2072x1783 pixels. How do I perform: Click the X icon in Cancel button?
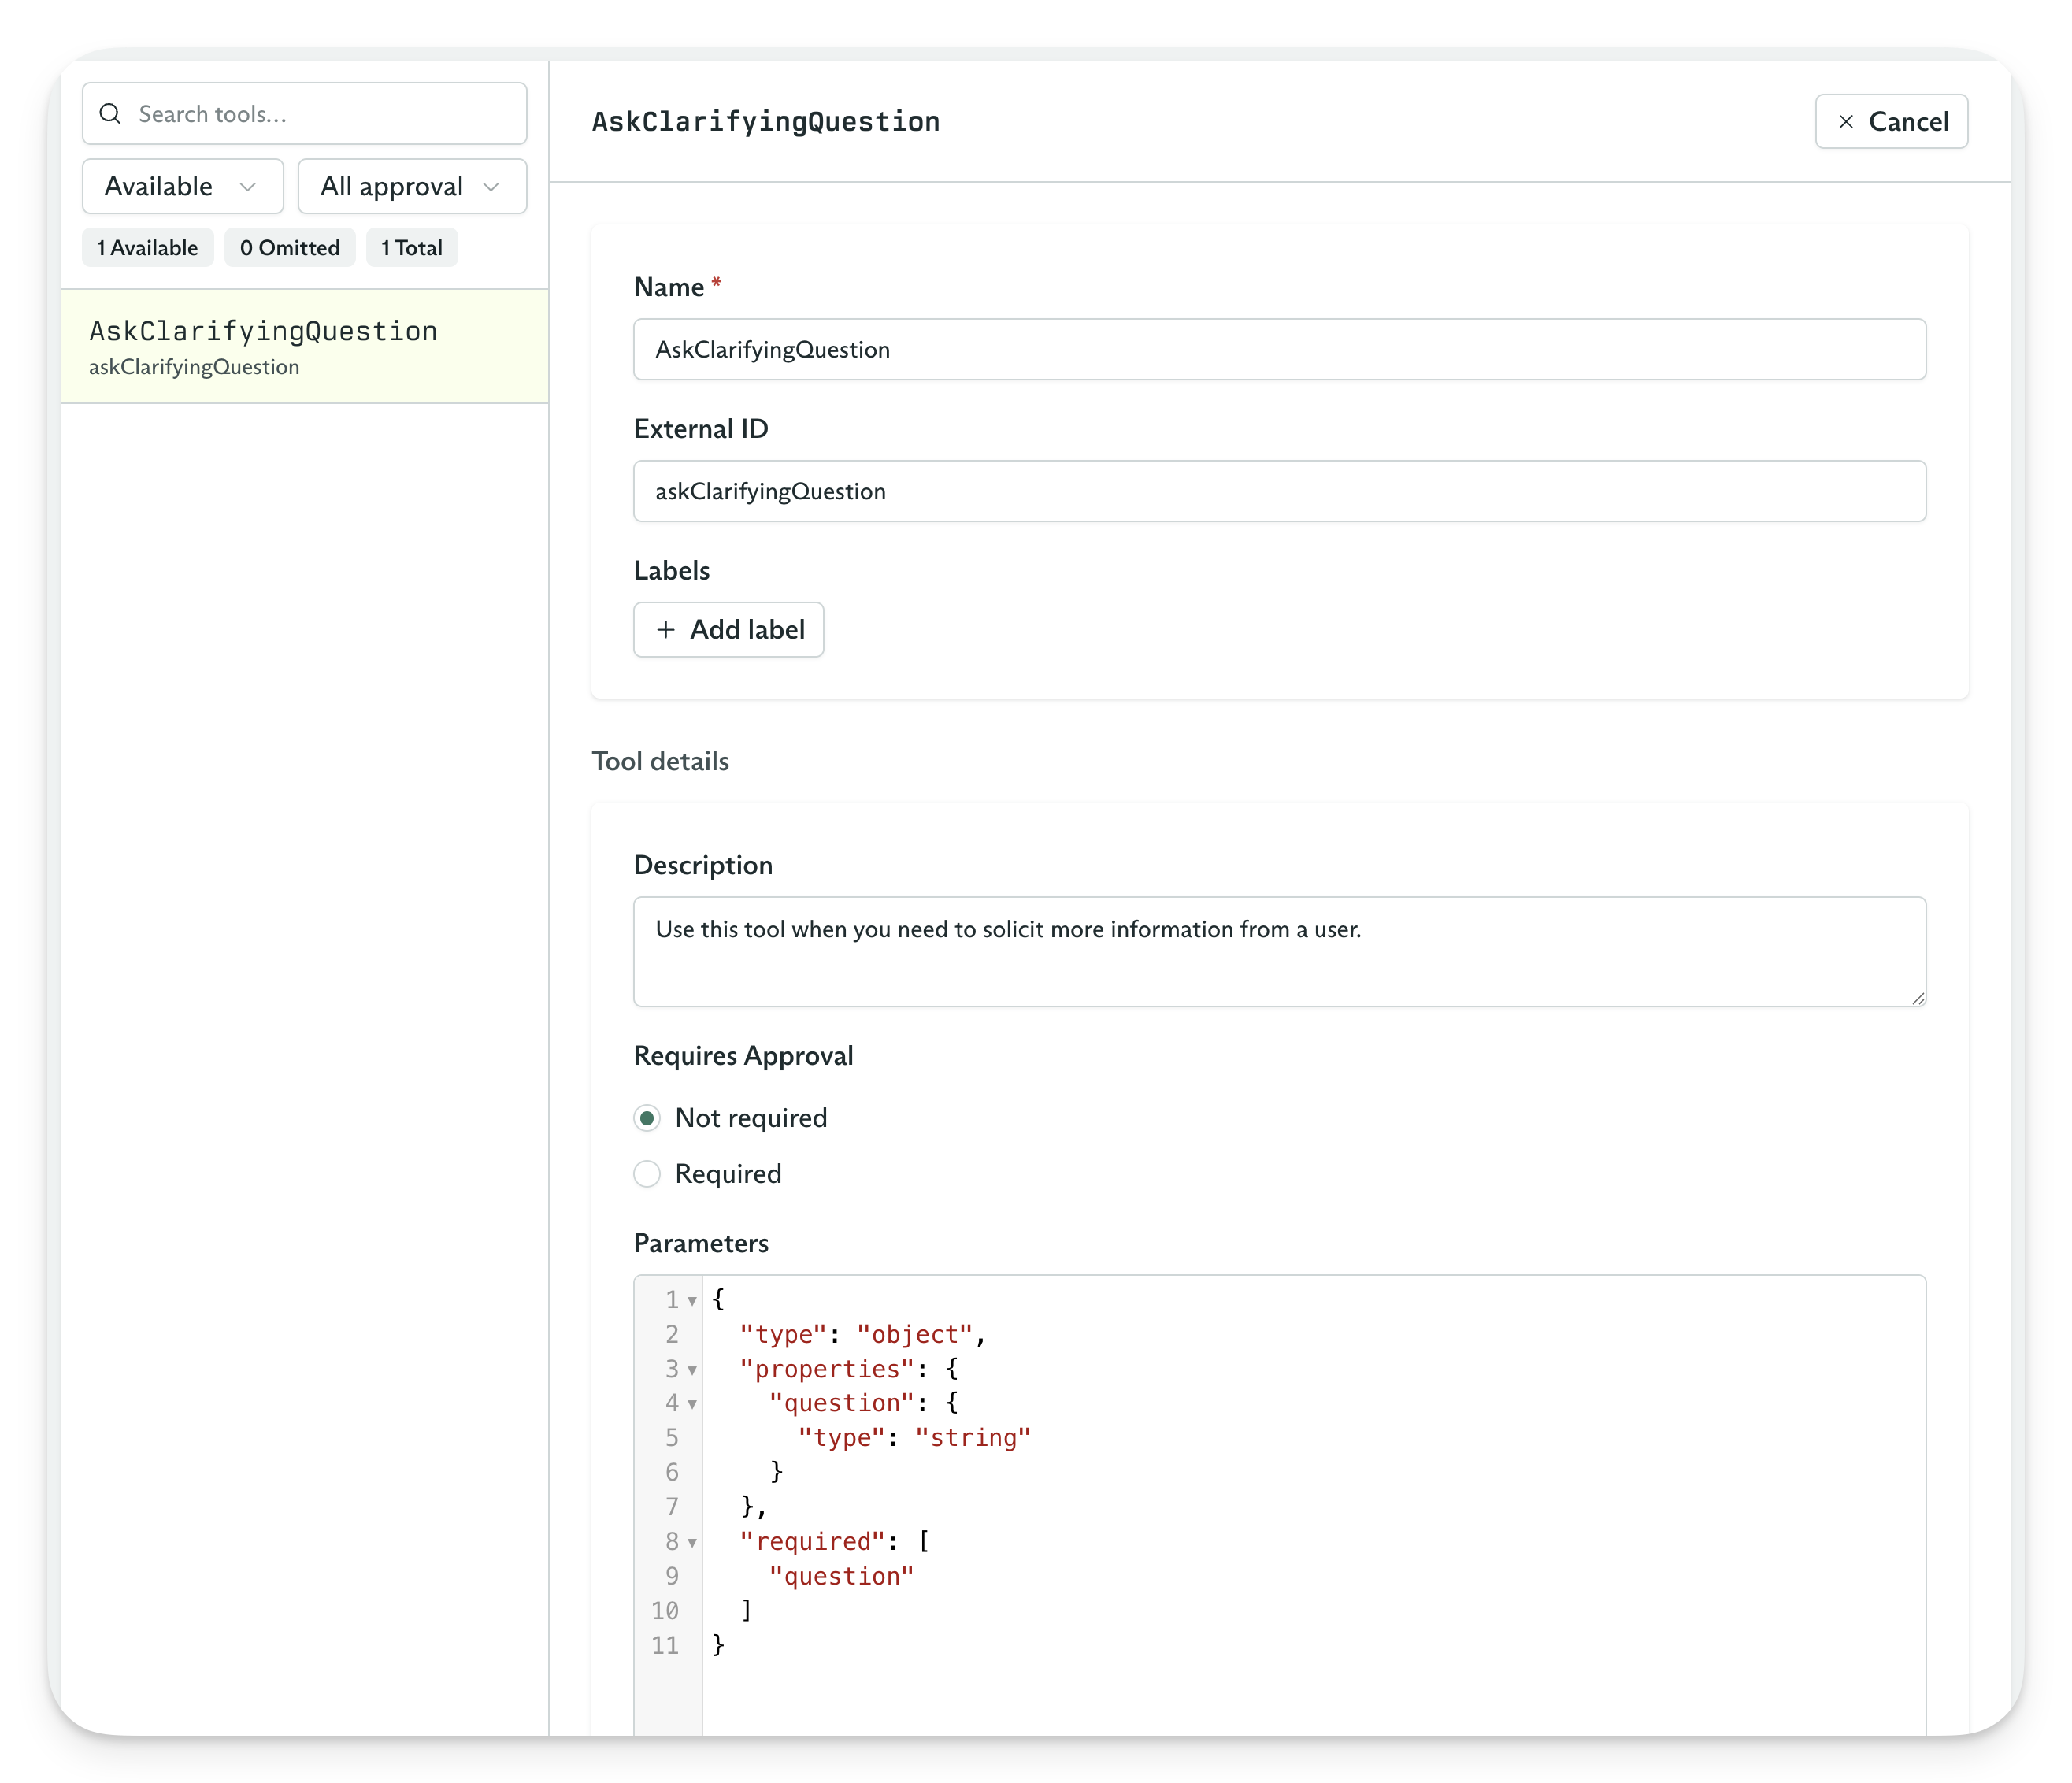[1846, 122]
